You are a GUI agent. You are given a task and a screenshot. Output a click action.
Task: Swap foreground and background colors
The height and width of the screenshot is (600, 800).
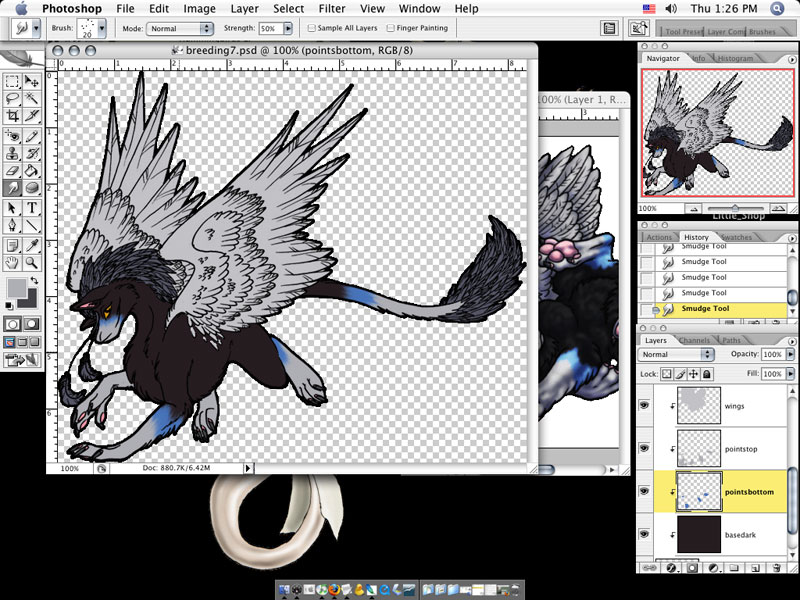(x=34, y=280)
